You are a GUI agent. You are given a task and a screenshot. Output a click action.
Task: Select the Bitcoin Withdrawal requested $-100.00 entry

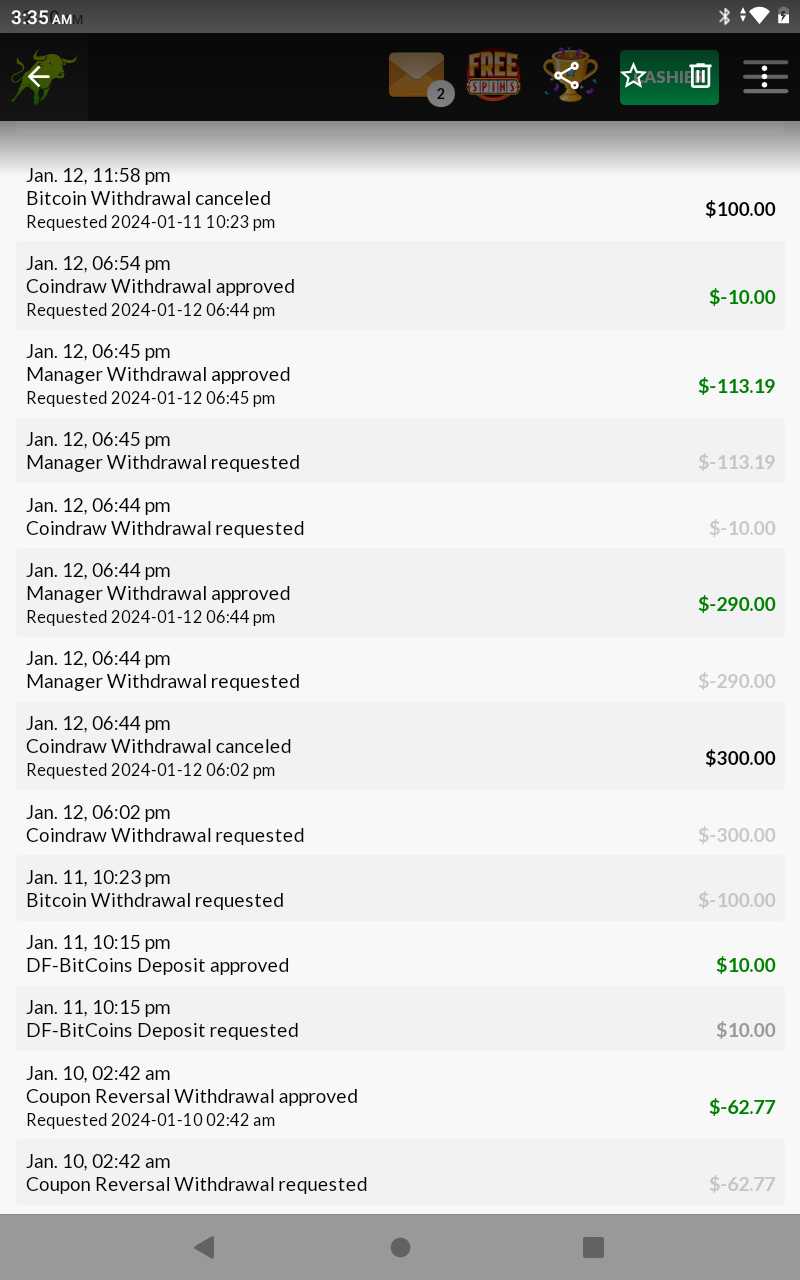[400, 888]
